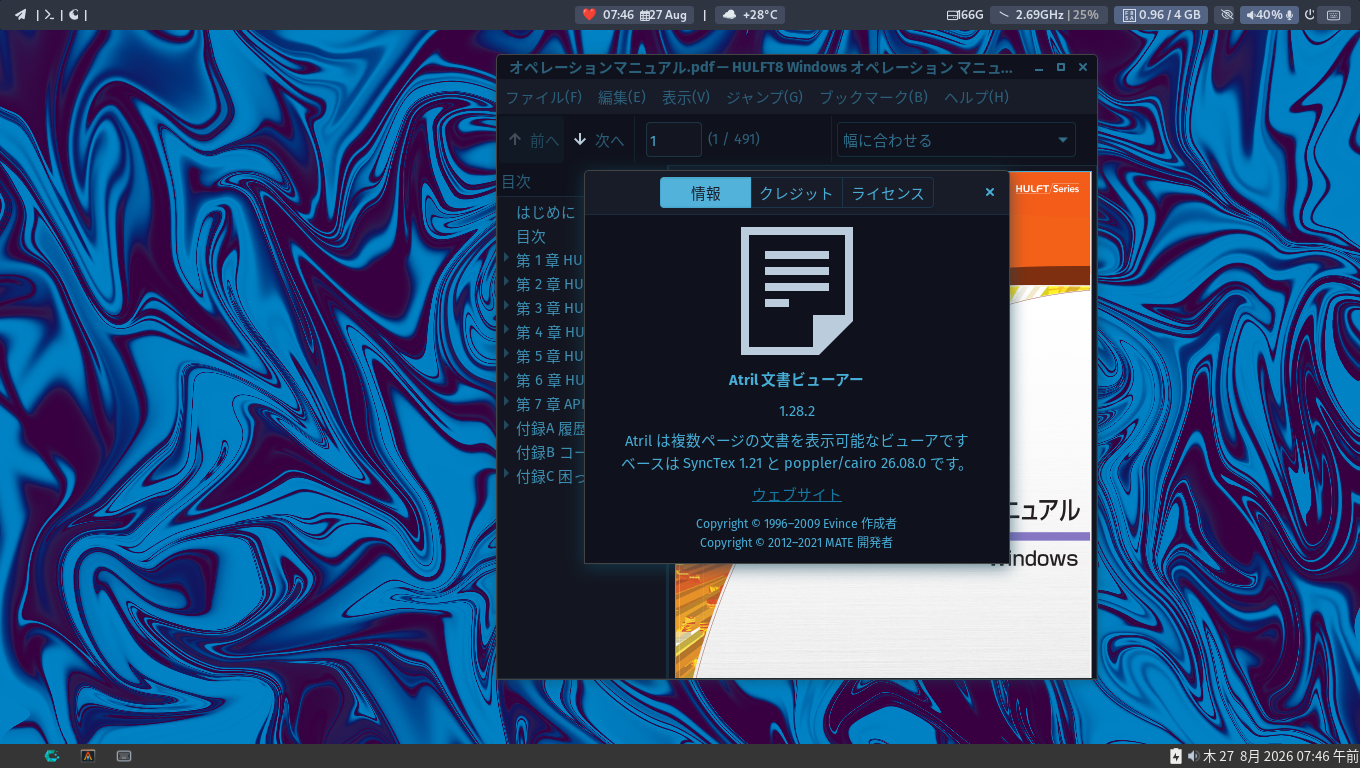The width and height of the screenshot is (1360, 768).
Task: Expand the 第 3 章 outline entry
Action: 507,307
